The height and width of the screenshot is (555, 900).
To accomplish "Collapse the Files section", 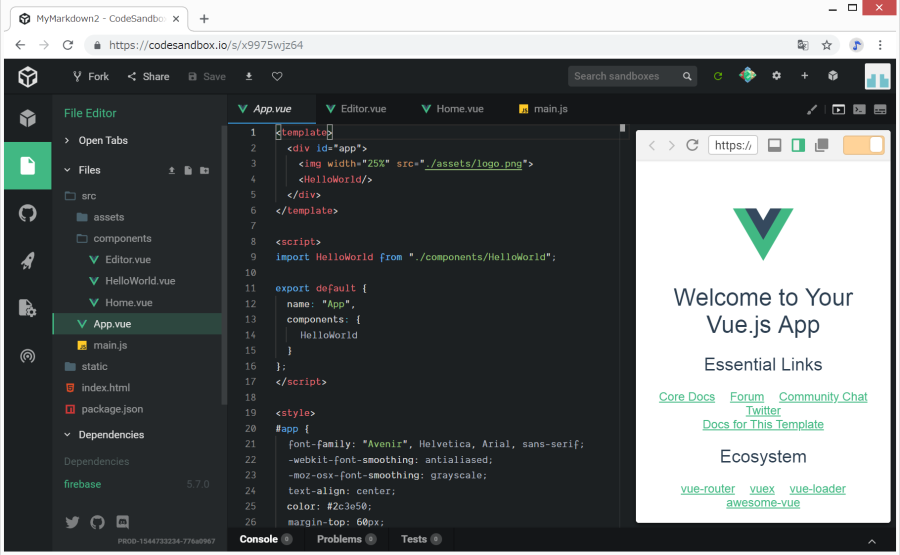I will coord(89,171).
